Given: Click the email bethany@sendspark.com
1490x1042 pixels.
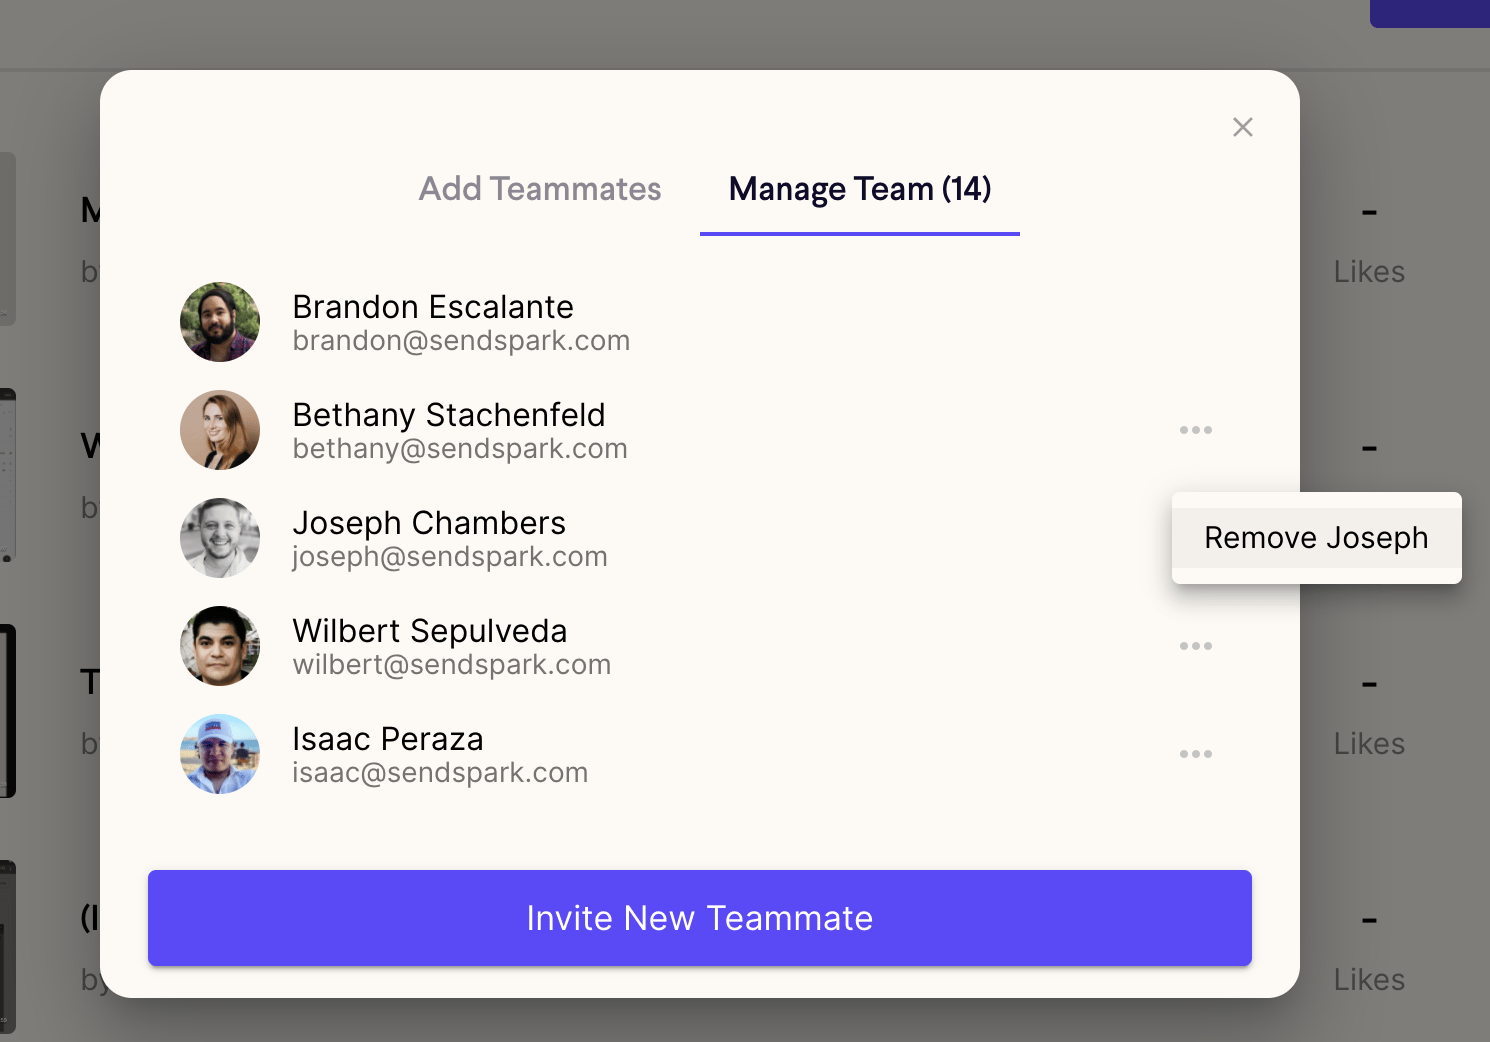Looking at the screenshot, I should (460, 449).
